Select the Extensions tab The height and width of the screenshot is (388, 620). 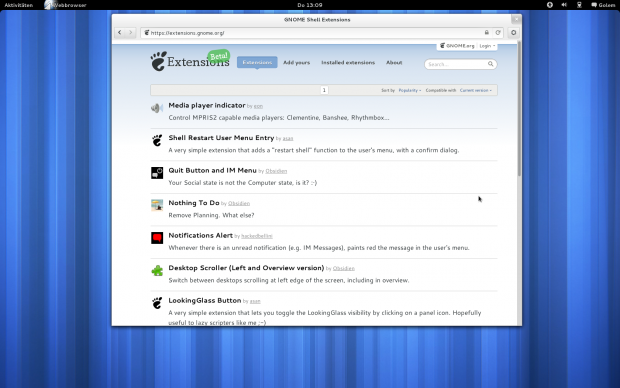[x=257, y=62]
